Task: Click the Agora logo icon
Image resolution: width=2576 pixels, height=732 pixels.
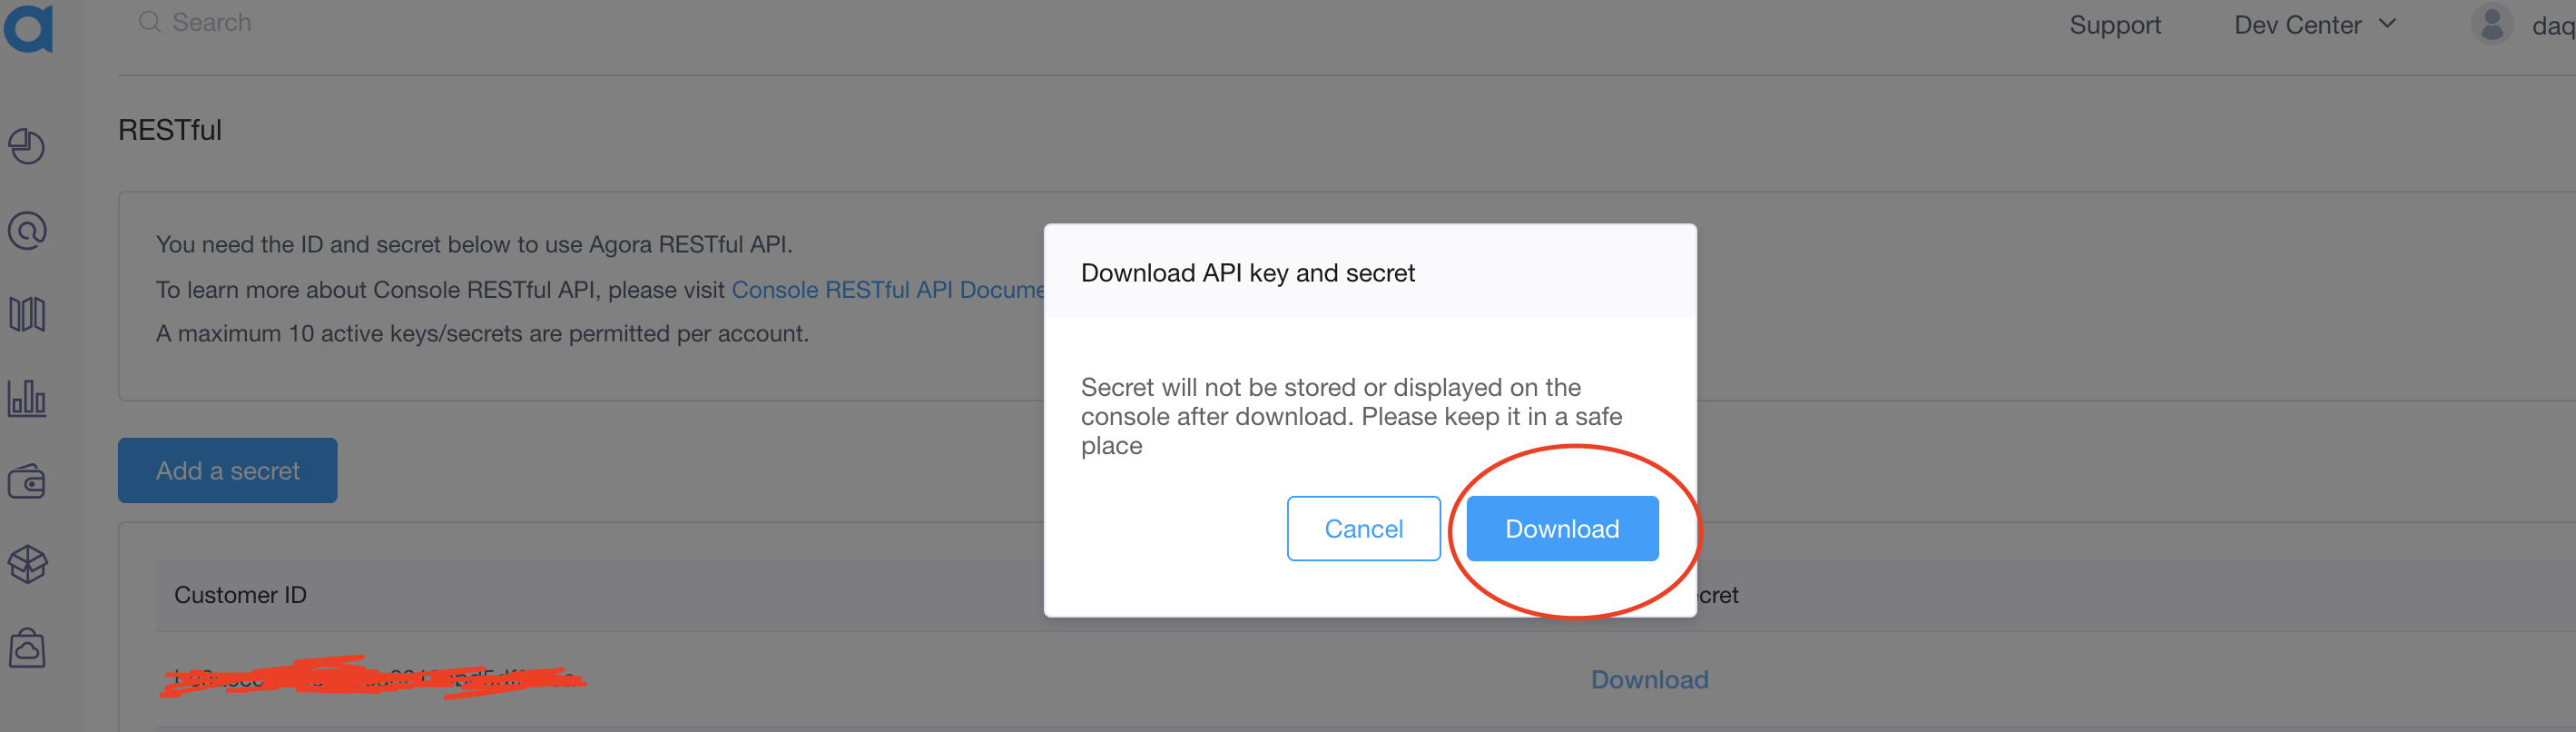Action: point(29,27)
